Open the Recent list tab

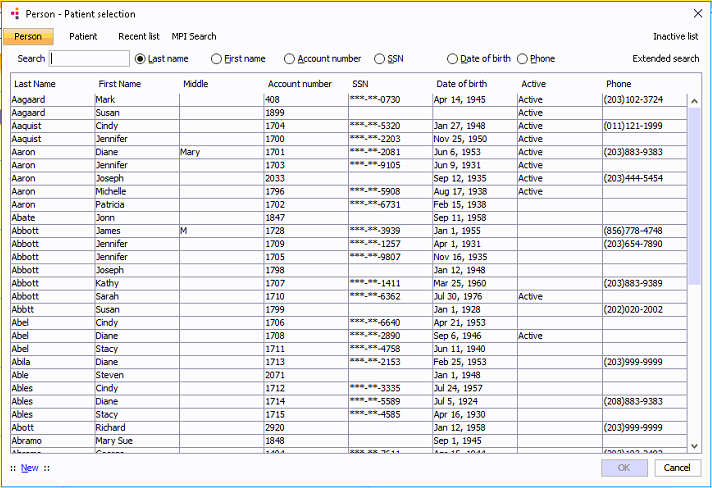(x=138, y=36)
